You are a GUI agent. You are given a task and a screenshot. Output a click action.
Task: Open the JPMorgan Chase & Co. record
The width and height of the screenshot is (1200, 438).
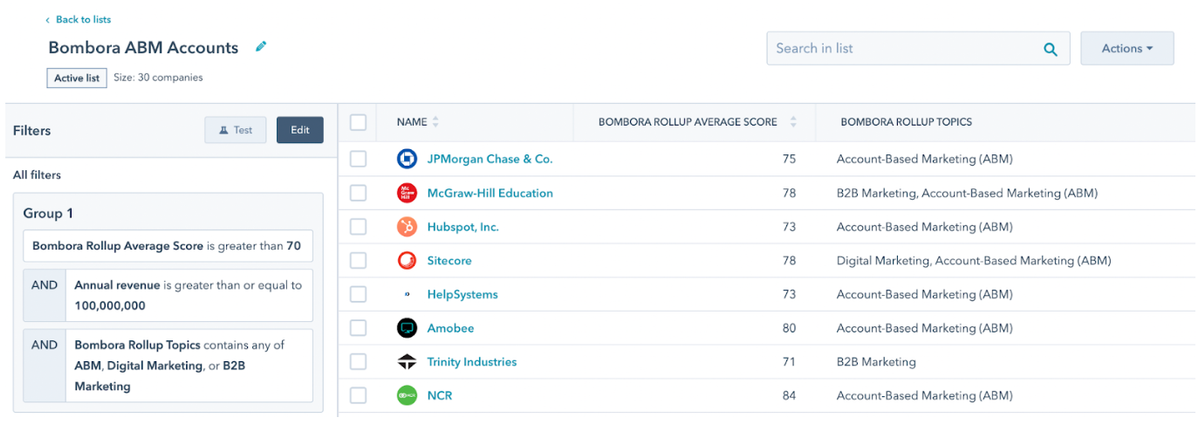[x=489, y=159]
